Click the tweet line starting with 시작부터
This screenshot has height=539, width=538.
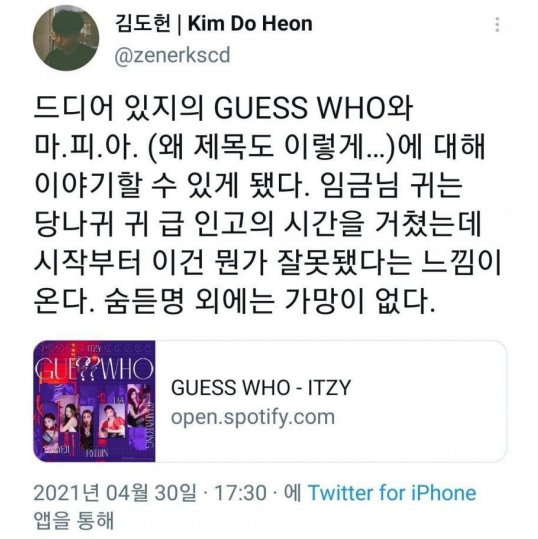click(x=267, y=264)
